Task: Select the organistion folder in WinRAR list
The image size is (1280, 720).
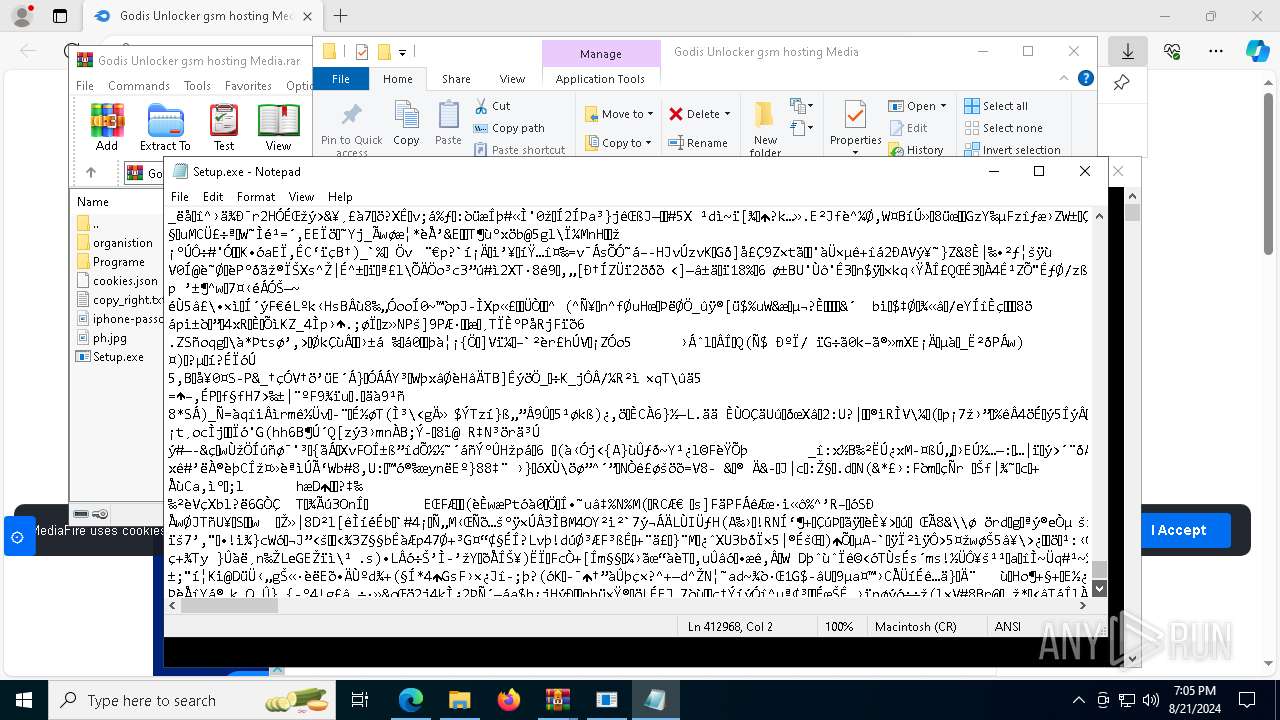Action: click(114, 243)
